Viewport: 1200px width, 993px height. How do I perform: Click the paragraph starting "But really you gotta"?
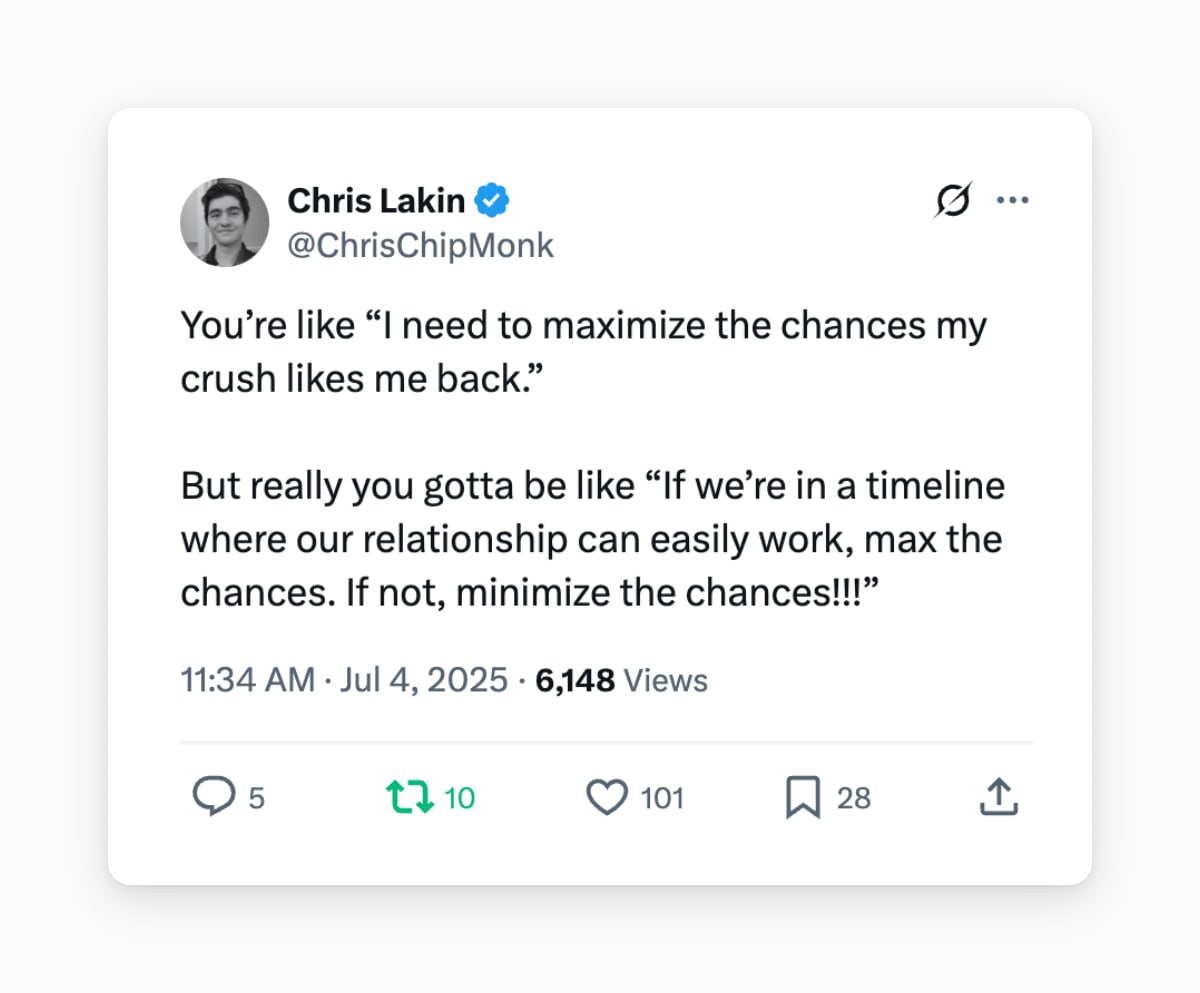pos(593,540)
